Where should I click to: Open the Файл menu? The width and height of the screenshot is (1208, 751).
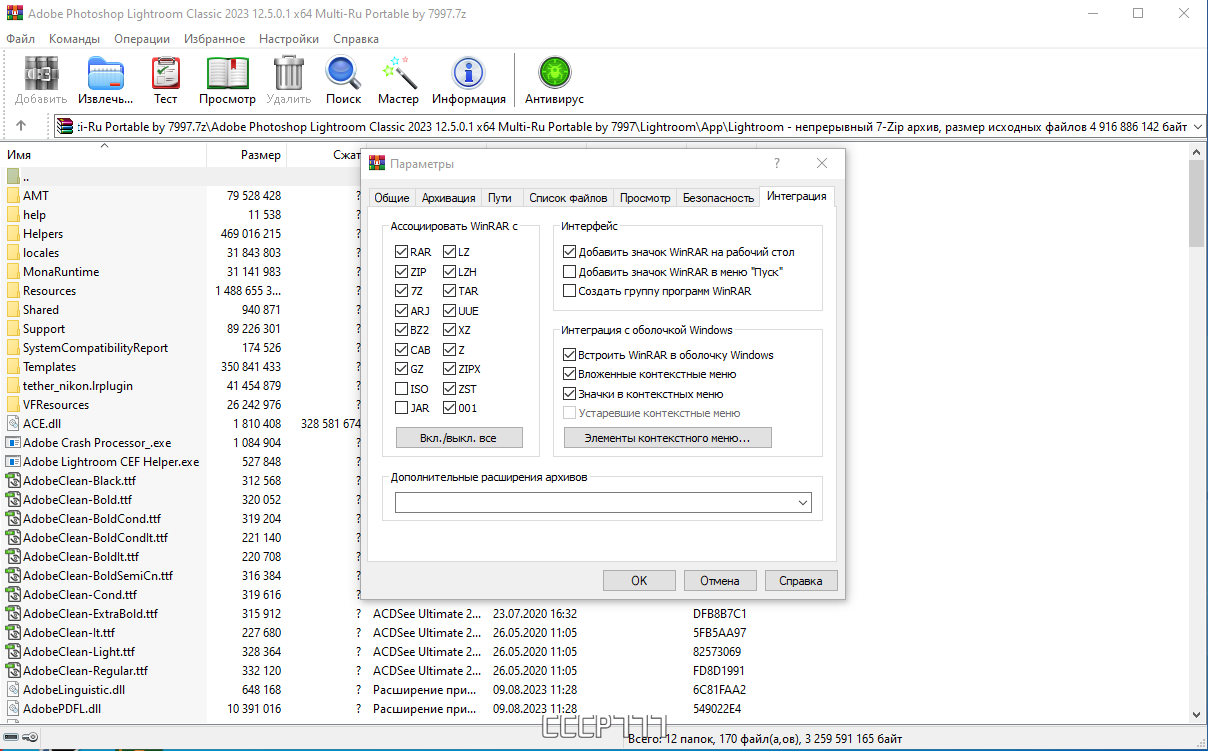(x=20, y=39)
